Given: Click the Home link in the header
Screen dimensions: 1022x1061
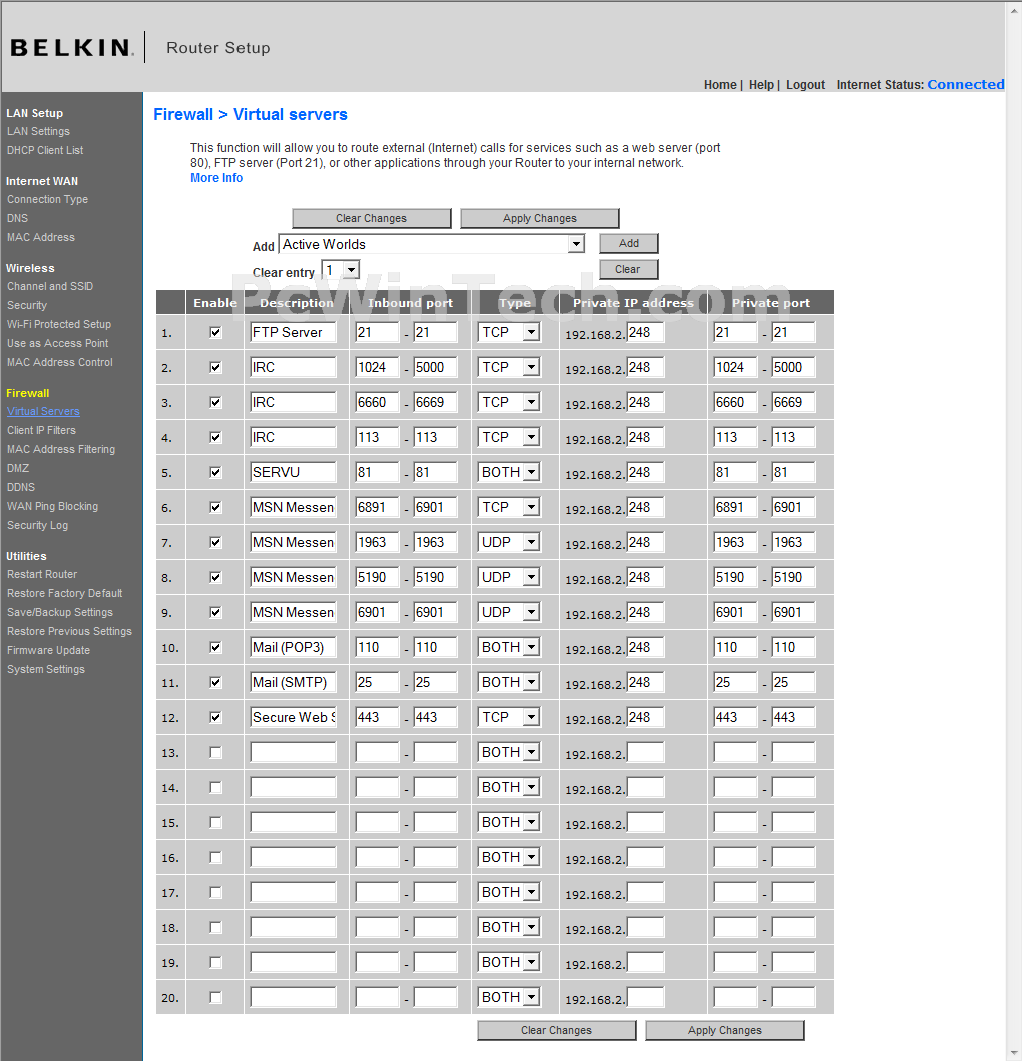Looking at the screenshot, I should (720, 85).
